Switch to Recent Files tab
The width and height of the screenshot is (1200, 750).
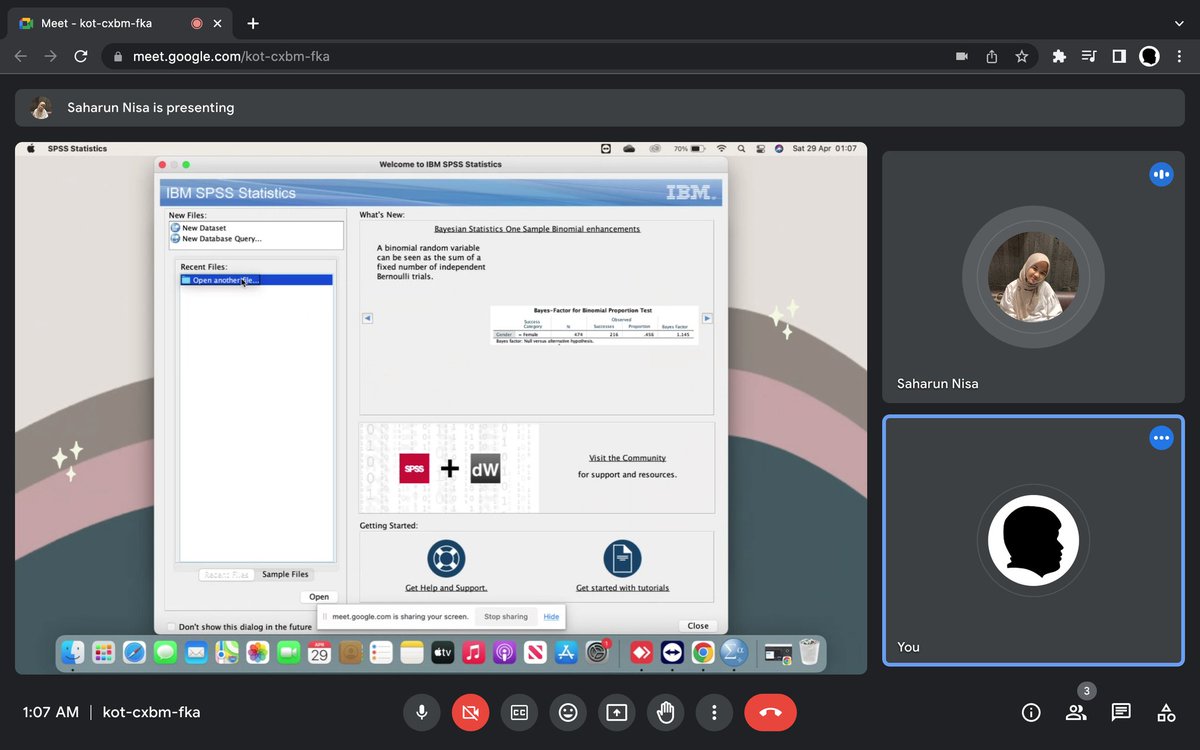pos(226,574)
